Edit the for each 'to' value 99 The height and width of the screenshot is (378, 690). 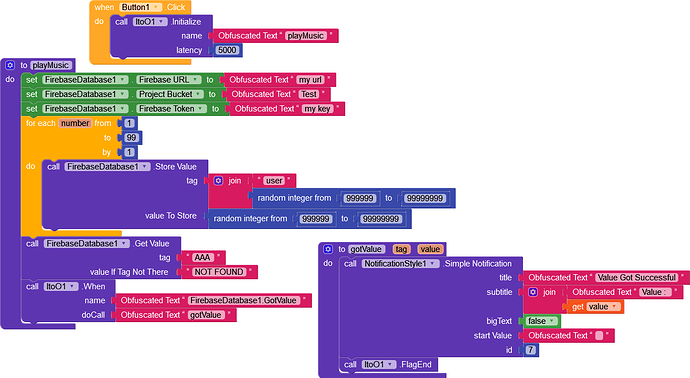click(x=131, y=138)
